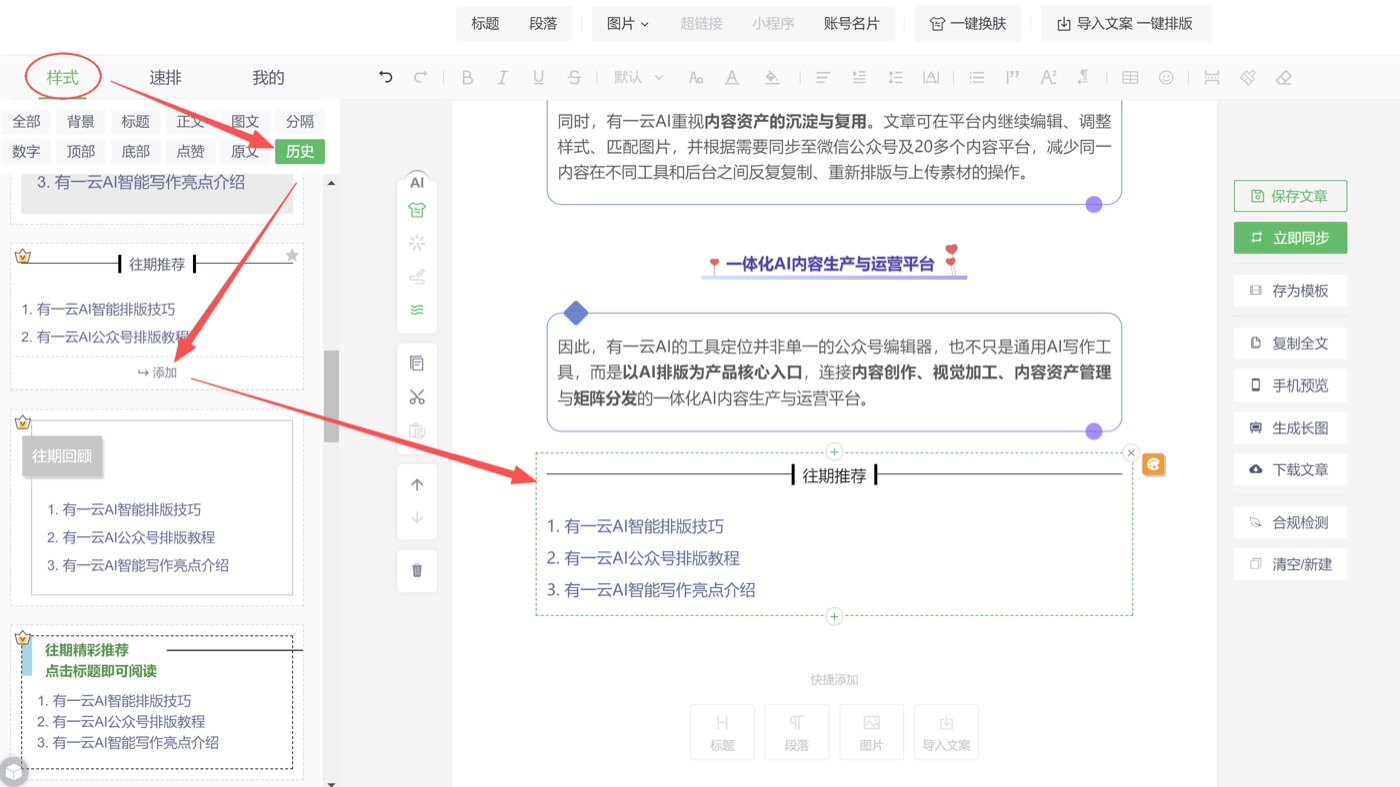Click 立即同步 button
Screen dimensions: 1400x787
[1290, 238]
